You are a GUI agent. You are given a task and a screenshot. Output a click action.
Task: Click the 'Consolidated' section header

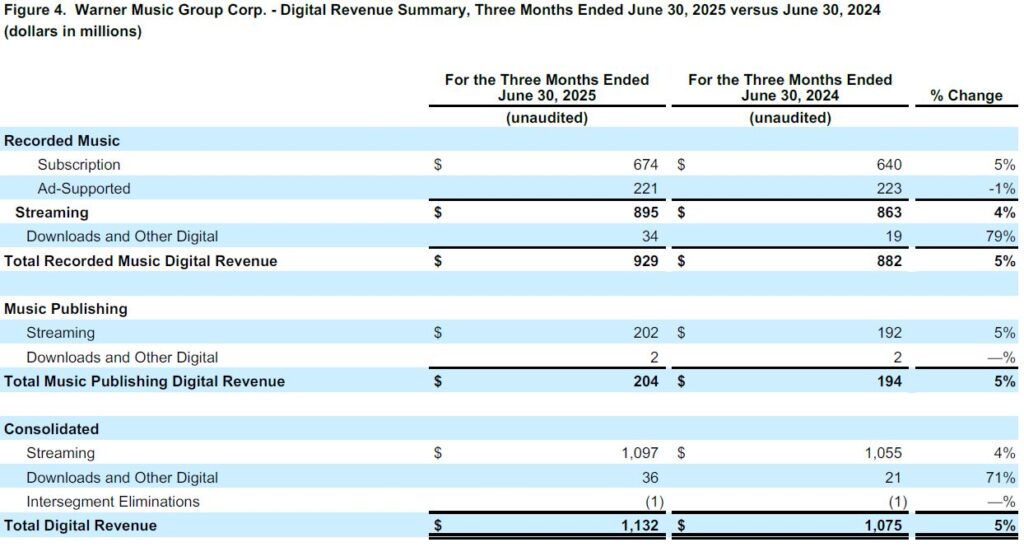pos(52,429)
